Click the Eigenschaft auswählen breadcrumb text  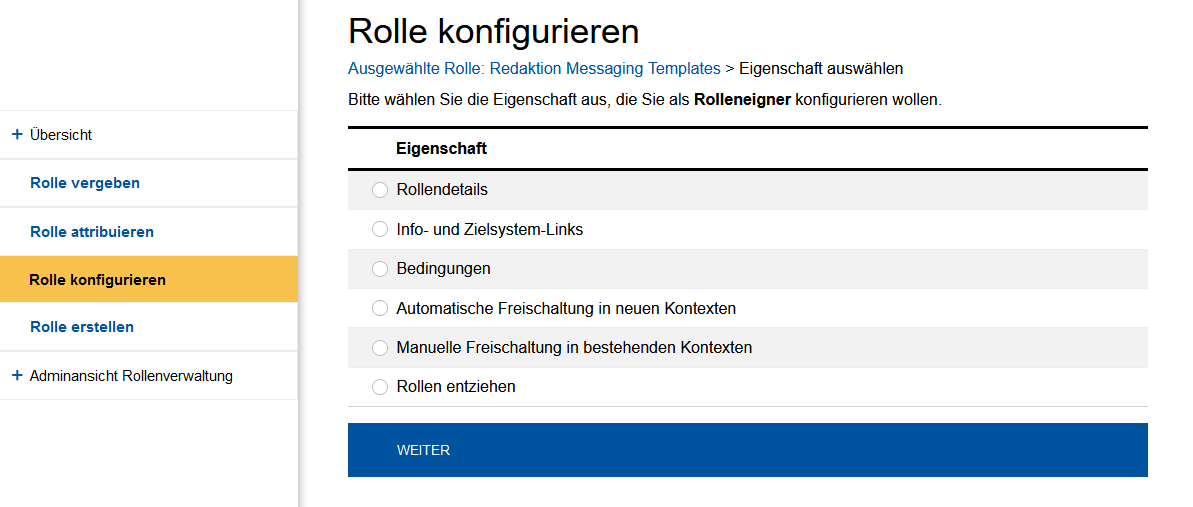pyautogui.click(x=821, y=69)
